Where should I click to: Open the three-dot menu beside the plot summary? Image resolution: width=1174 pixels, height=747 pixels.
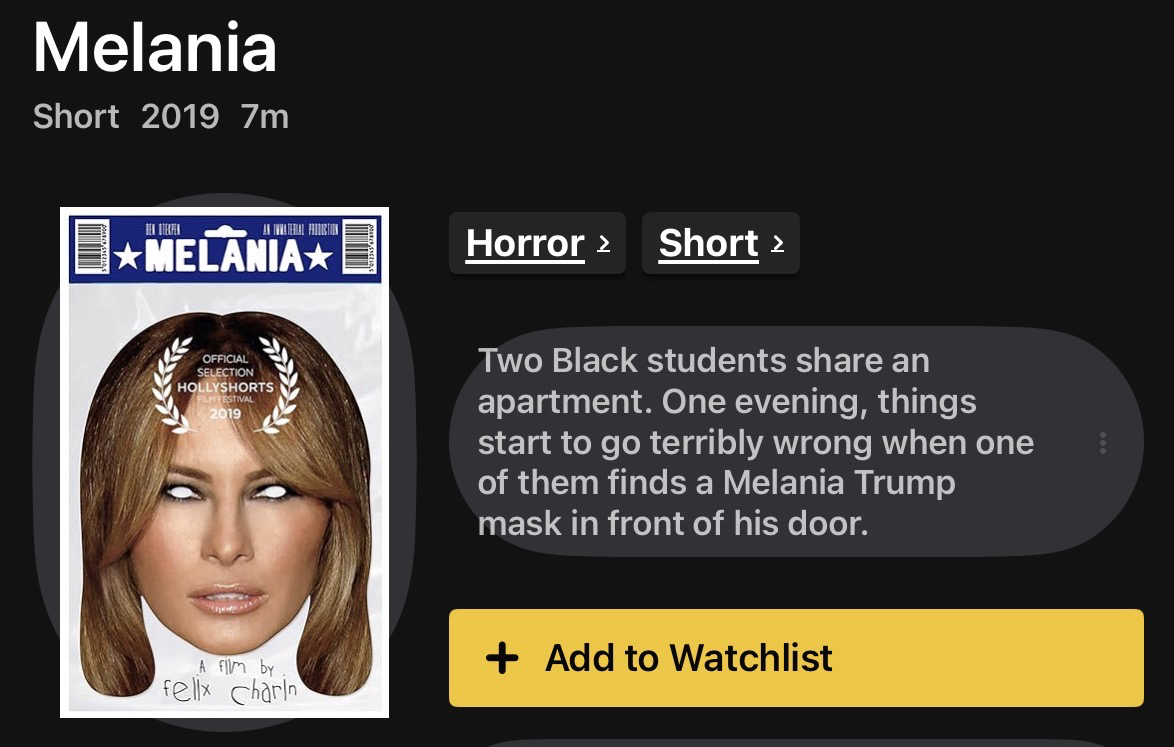1102,443
